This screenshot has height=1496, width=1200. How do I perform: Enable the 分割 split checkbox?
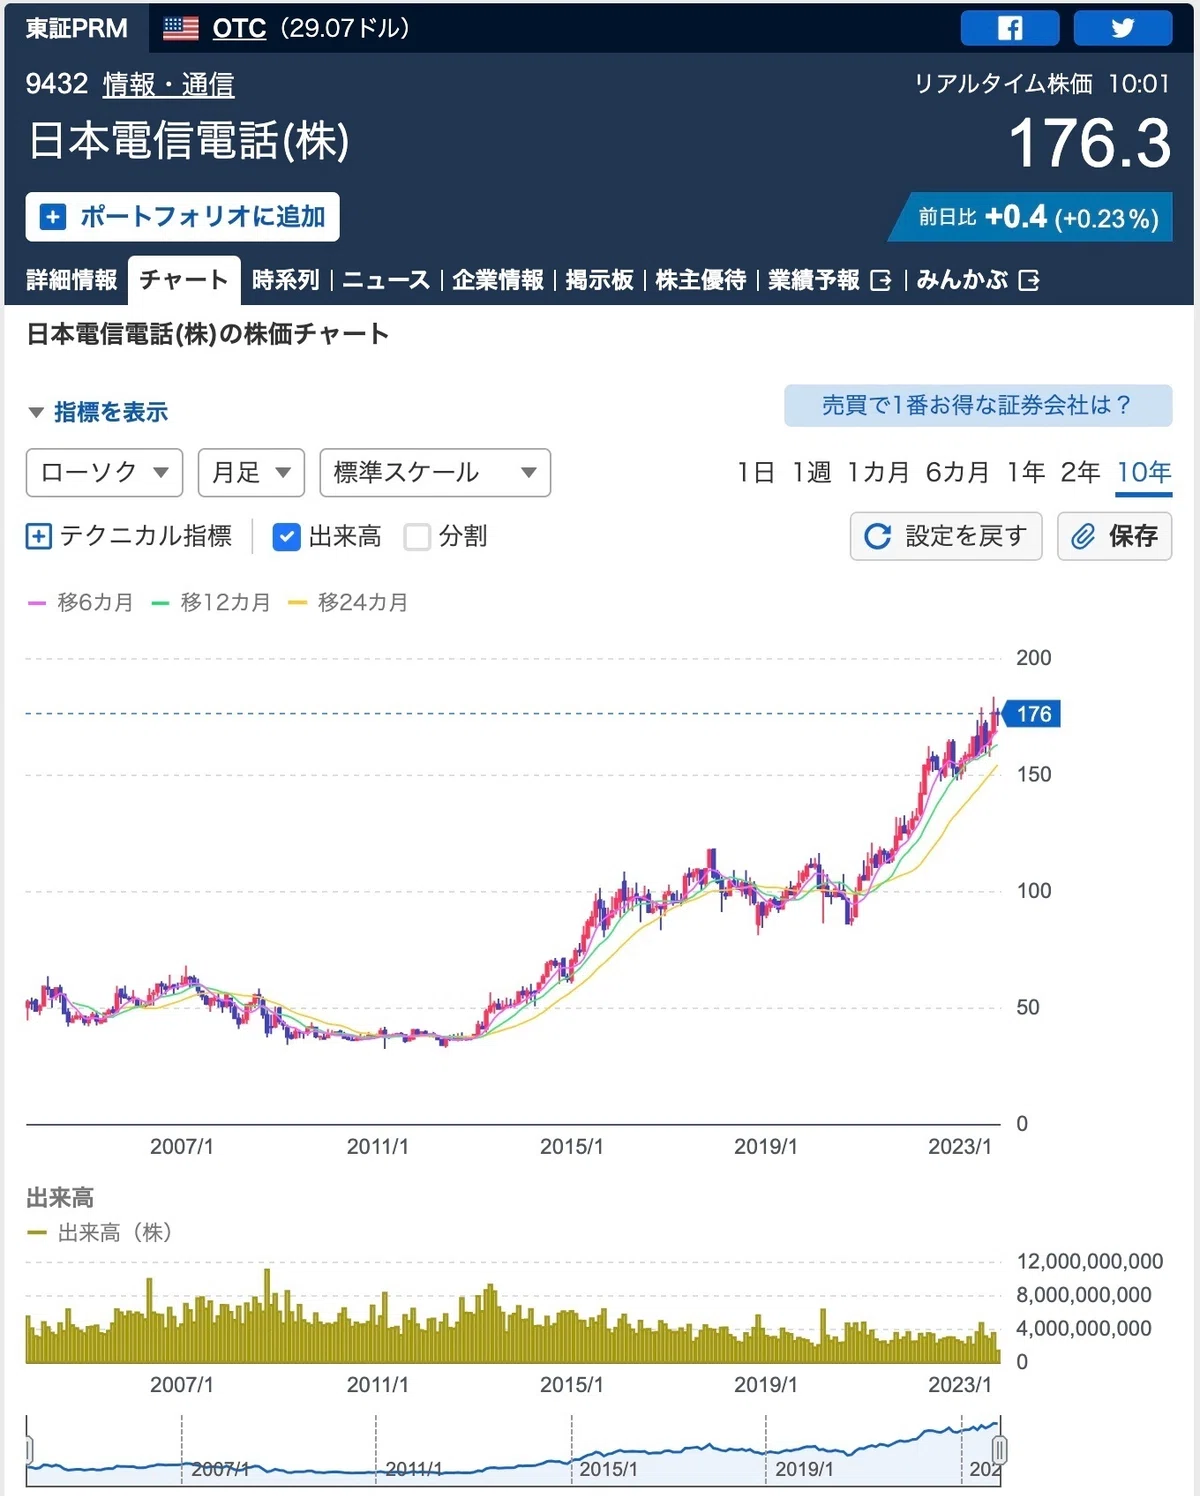point(417,537)
